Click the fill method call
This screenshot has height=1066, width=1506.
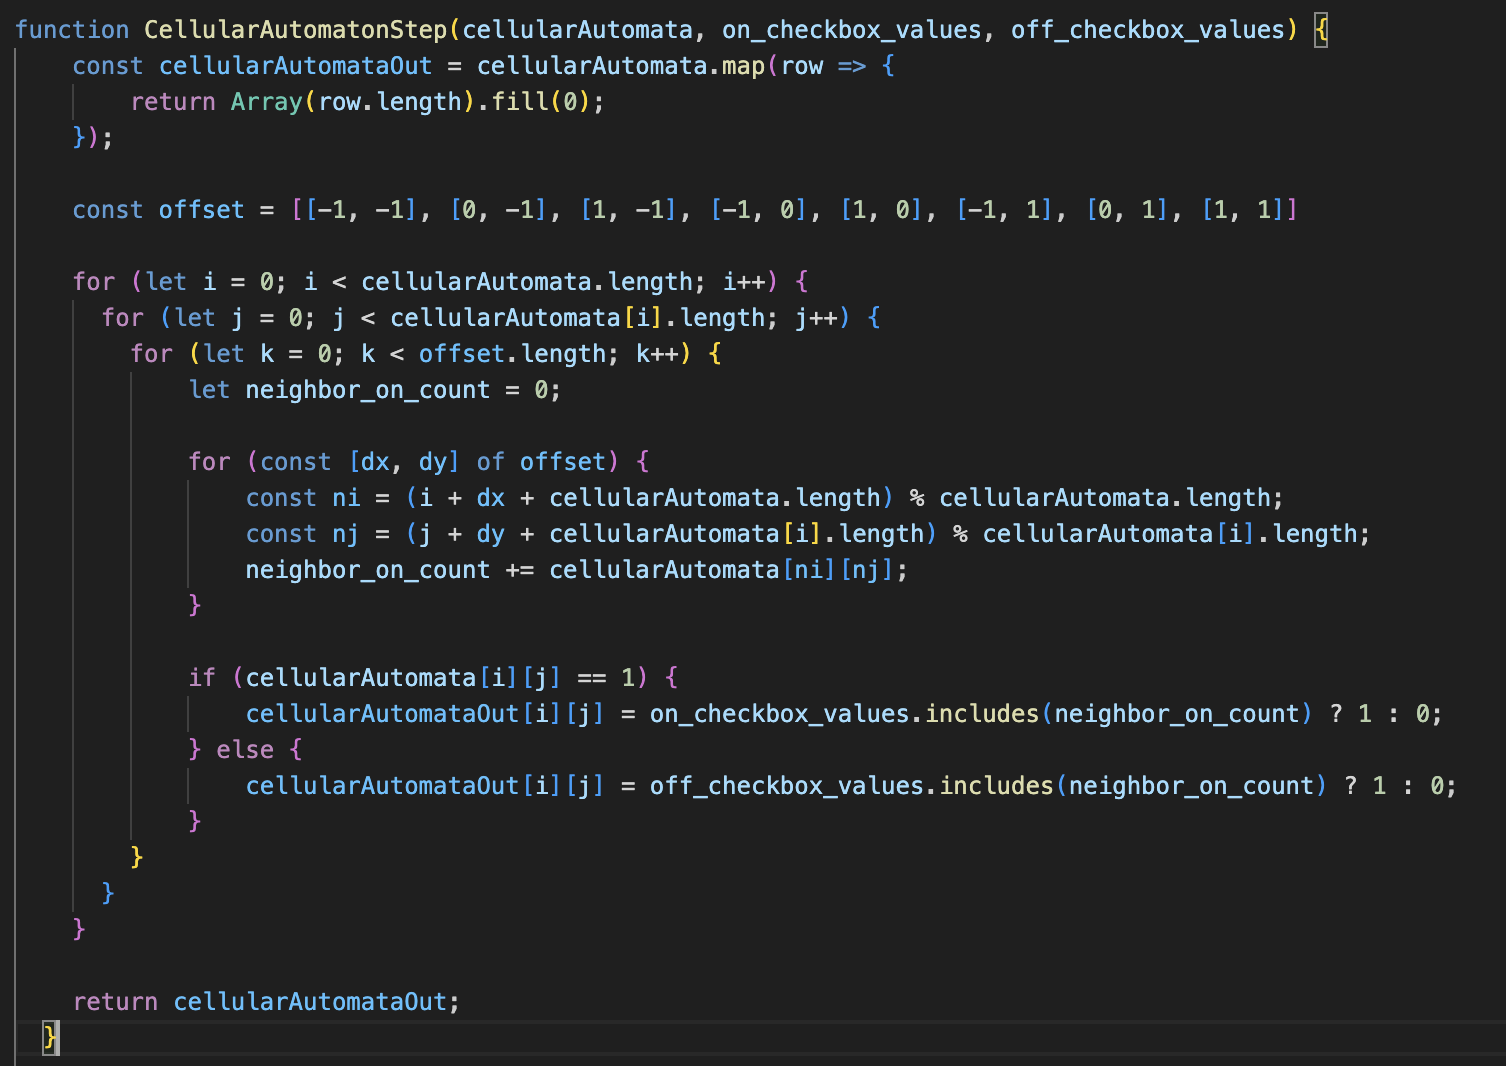520,102
